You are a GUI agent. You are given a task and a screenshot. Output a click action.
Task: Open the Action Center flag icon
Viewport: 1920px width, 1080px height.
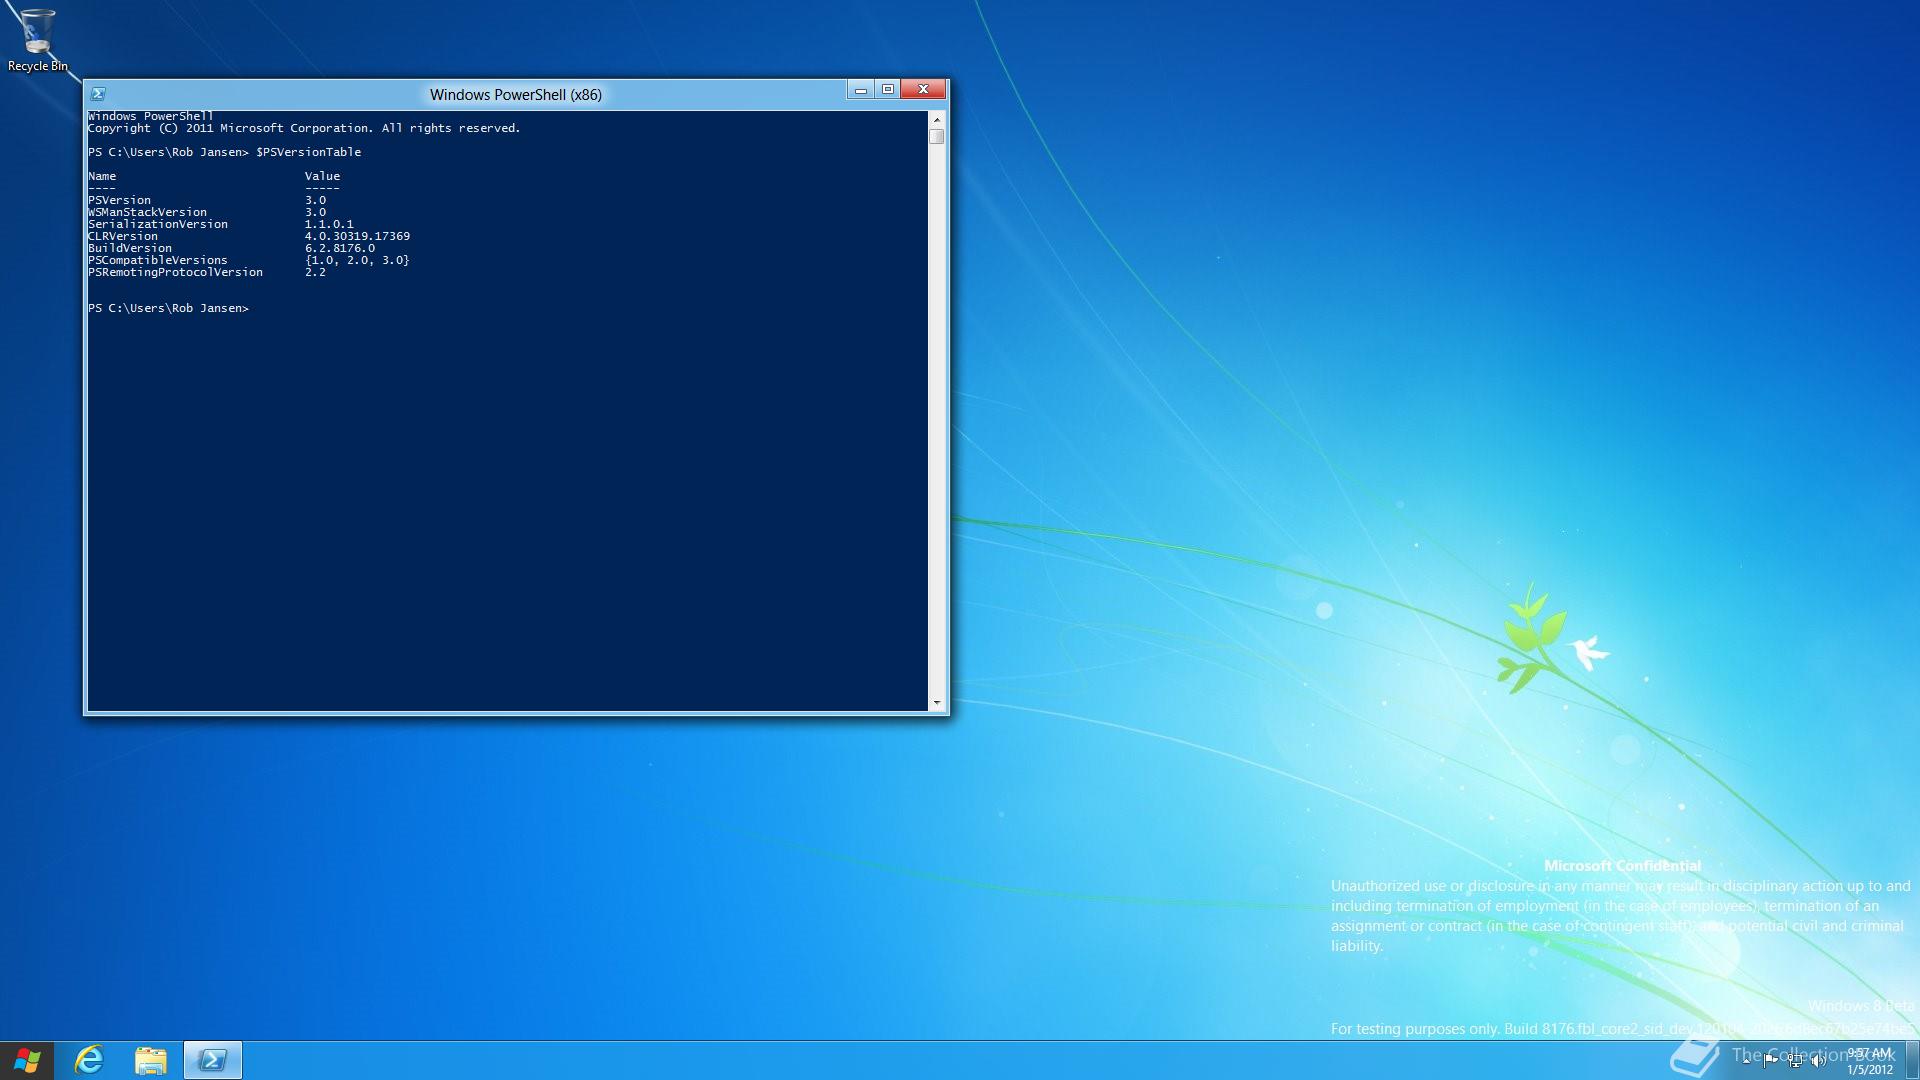coord(1770,1061)
